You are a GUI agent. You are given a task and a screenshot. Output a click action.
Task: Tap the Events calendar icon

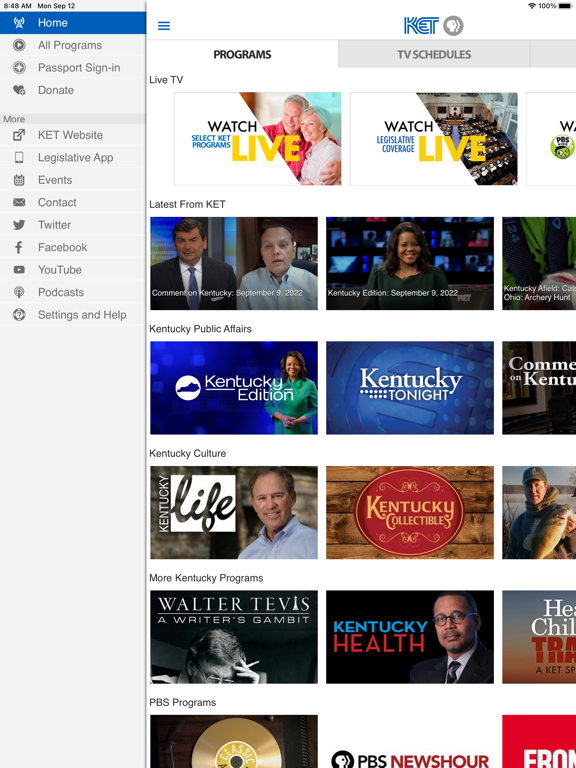[x=19, y=180]
